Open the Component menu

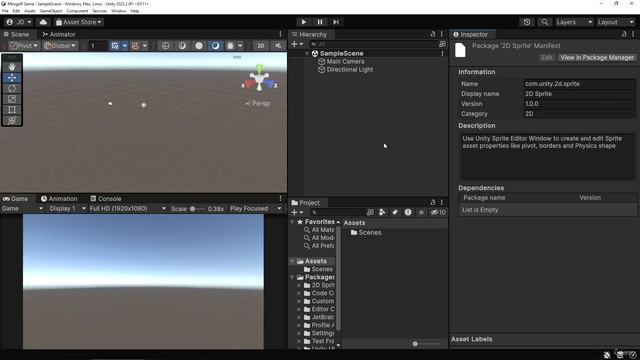(x=77, y=11)
